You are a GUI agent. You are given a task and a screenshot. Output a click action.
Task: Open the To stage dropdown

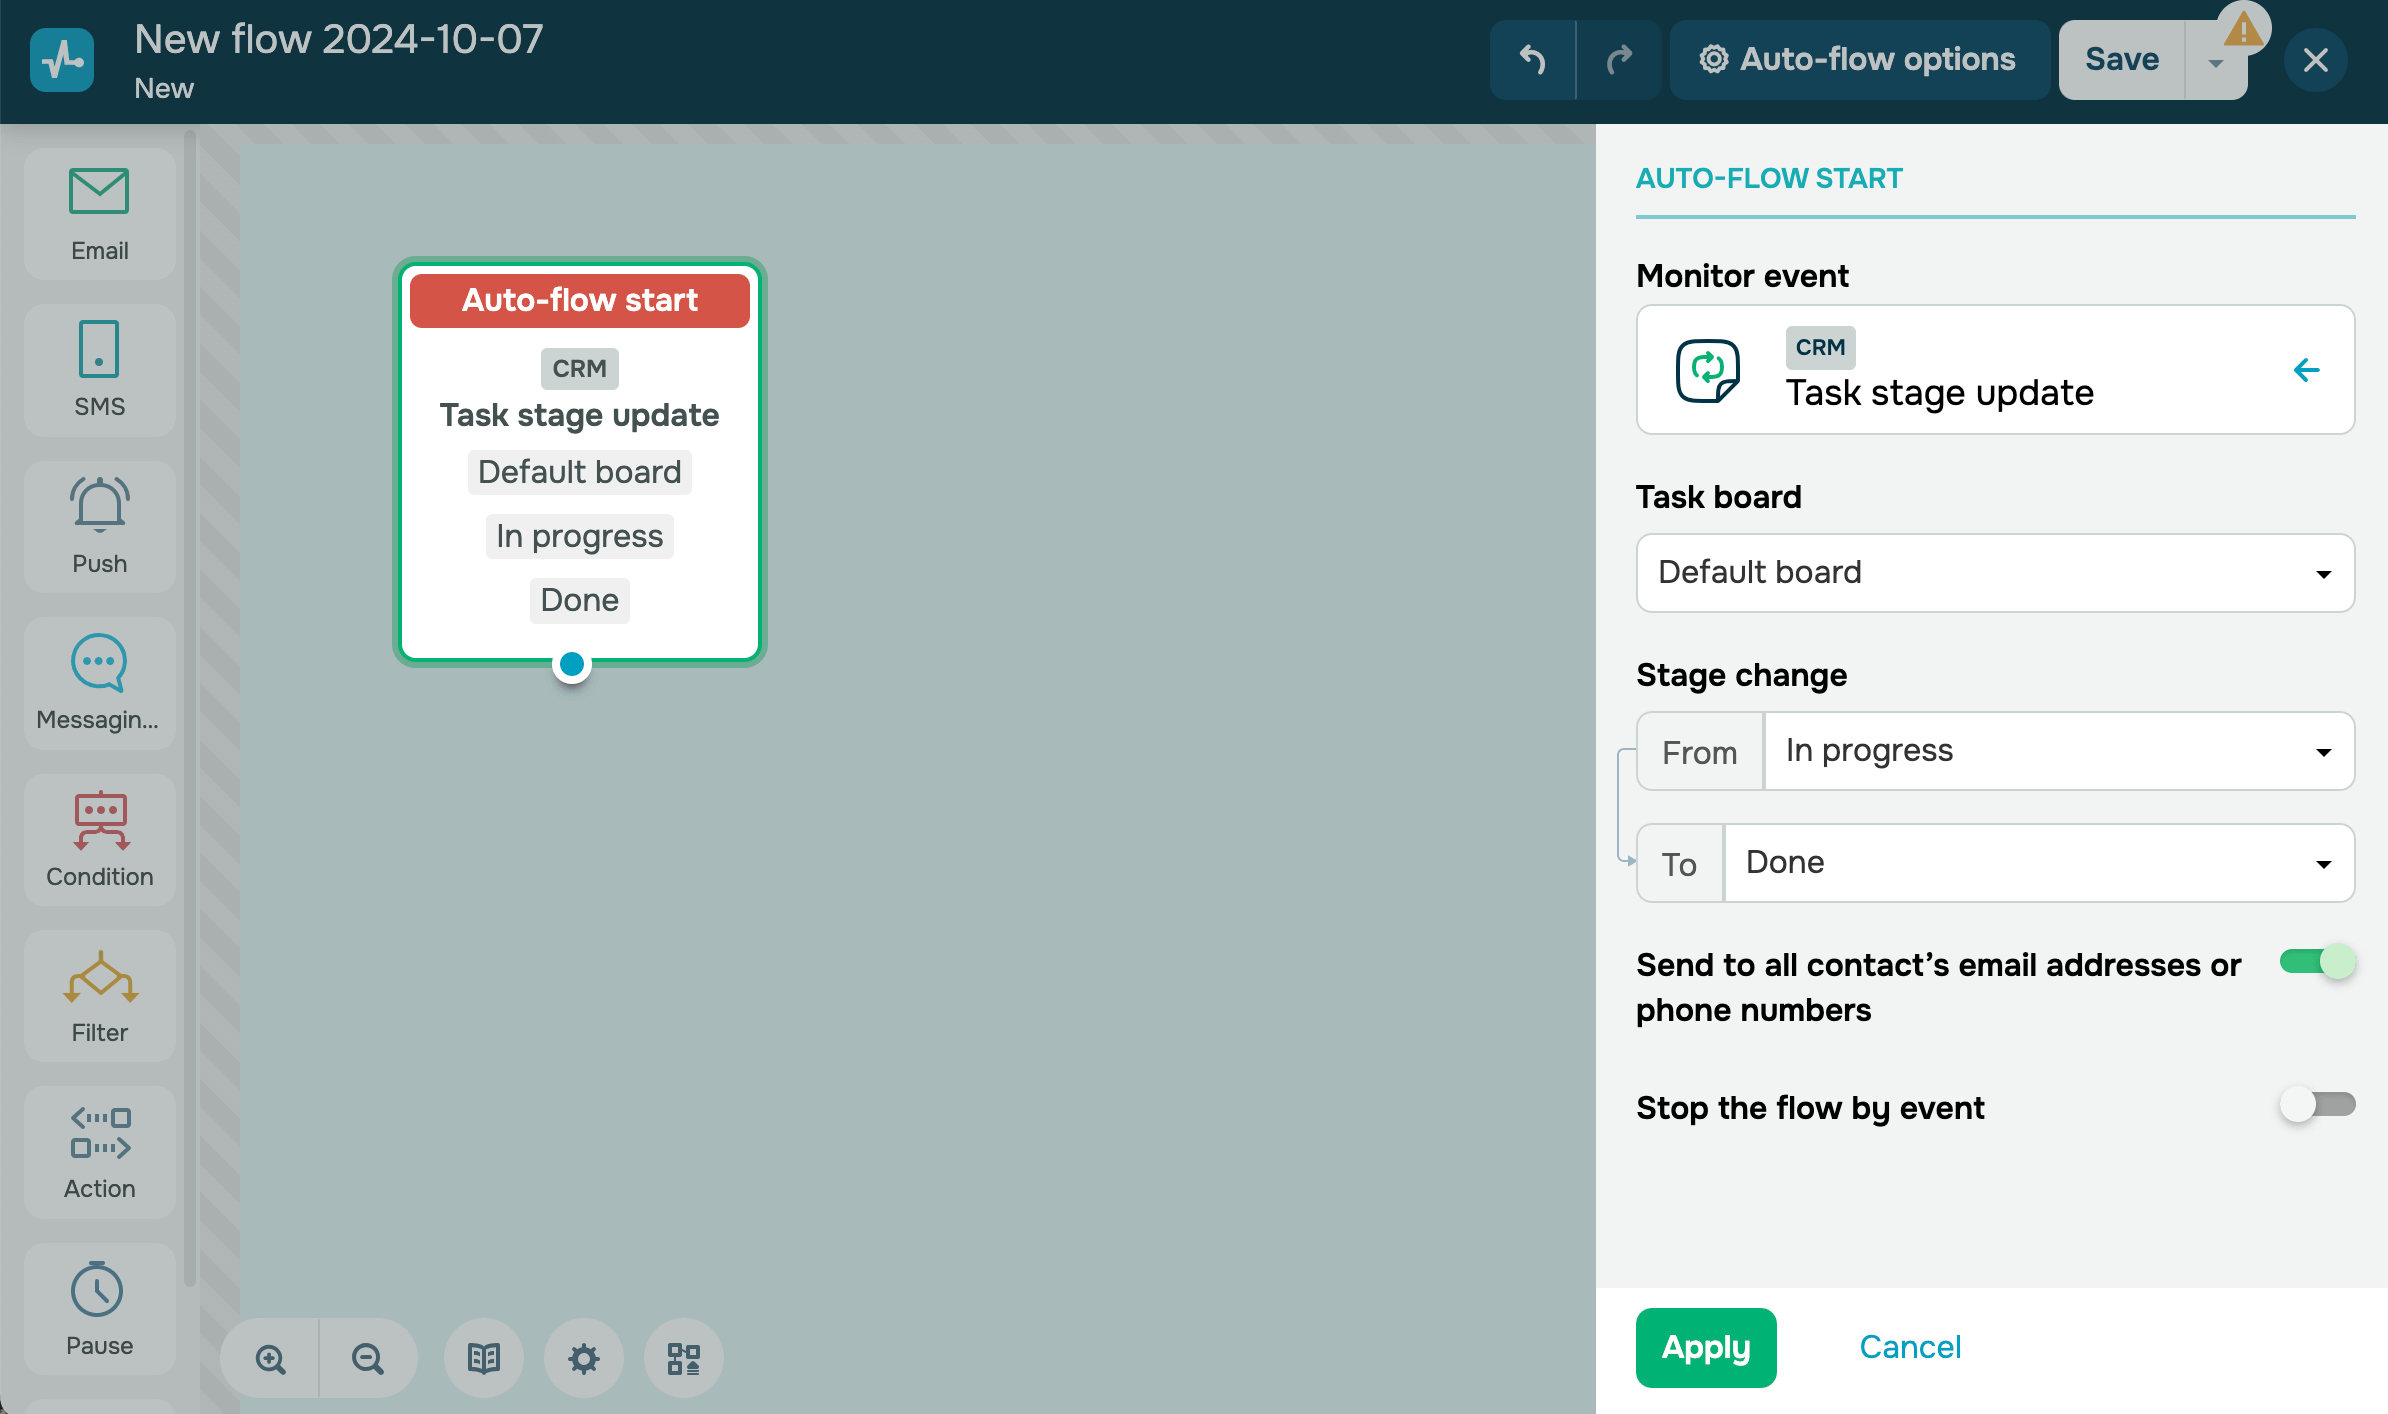pyautogui.click(x=2038, y=863)
